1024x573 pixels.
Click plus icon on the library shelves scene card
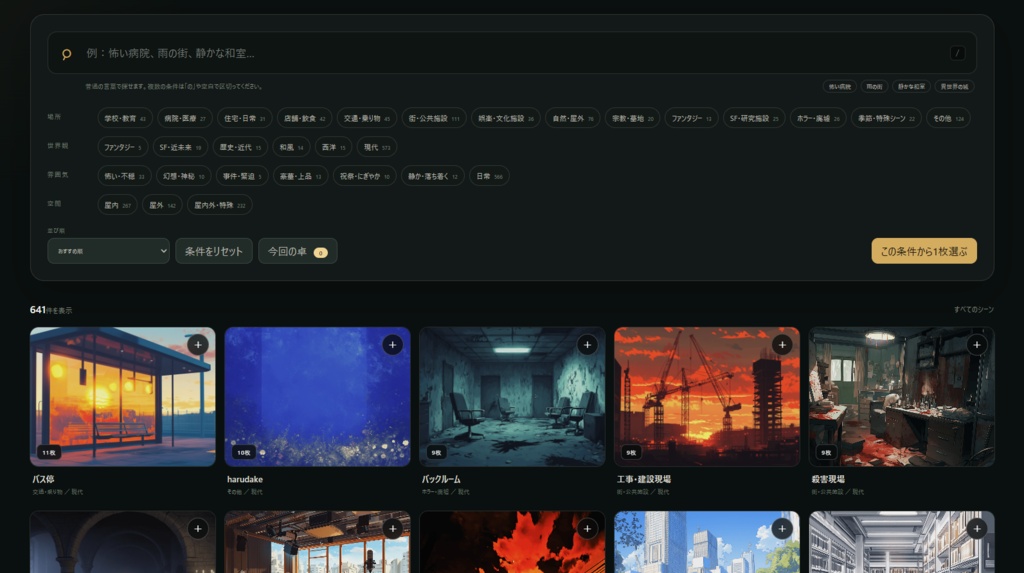[x=976, y=529]
